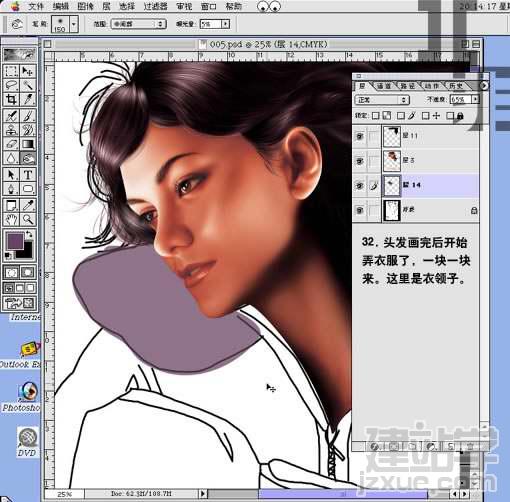Click the layer opacity 65% field
510x502 pixels.
[460, 99]
